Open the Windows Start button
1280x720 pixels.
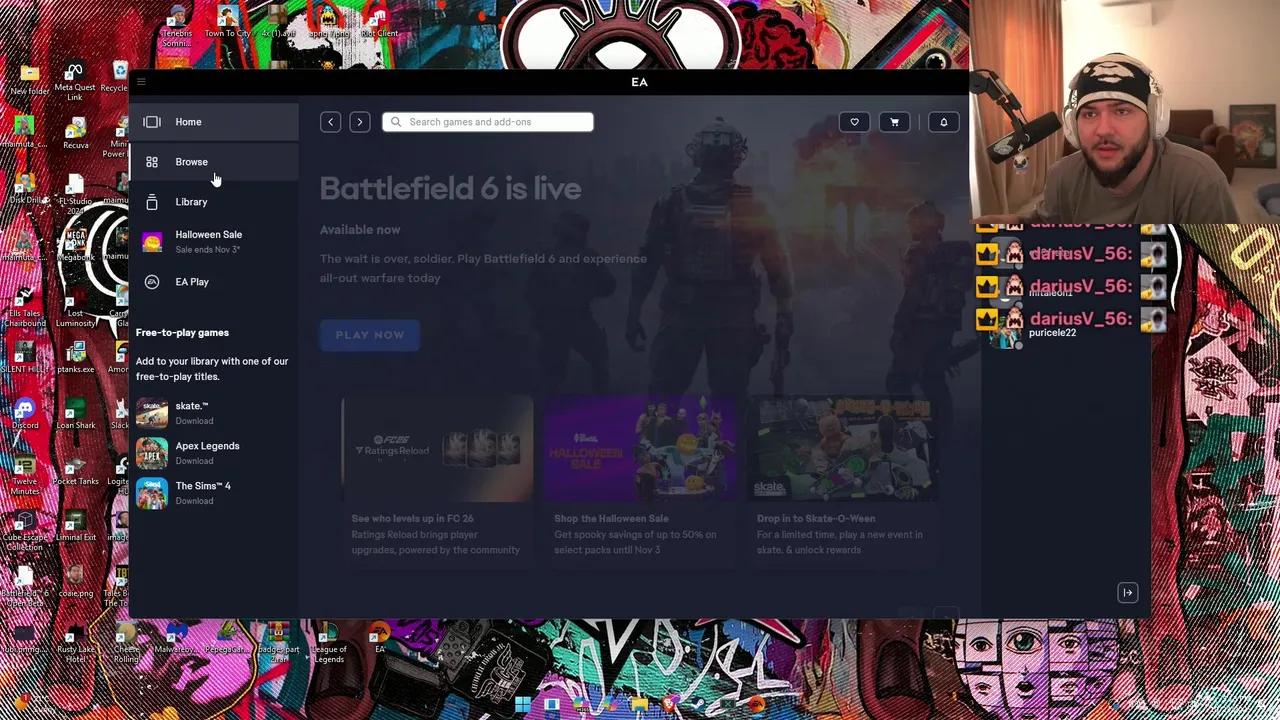click(x=522, y=705)
